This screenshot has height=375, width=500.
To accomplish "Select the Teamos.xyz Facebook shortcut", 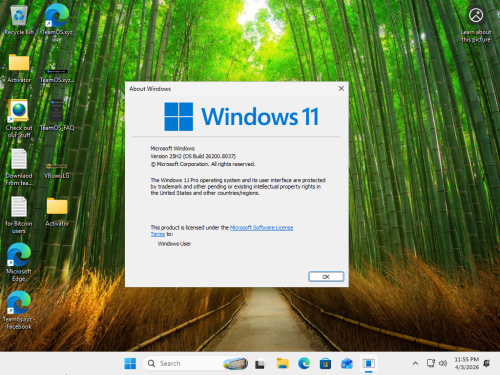I will [x=19, y=310].
